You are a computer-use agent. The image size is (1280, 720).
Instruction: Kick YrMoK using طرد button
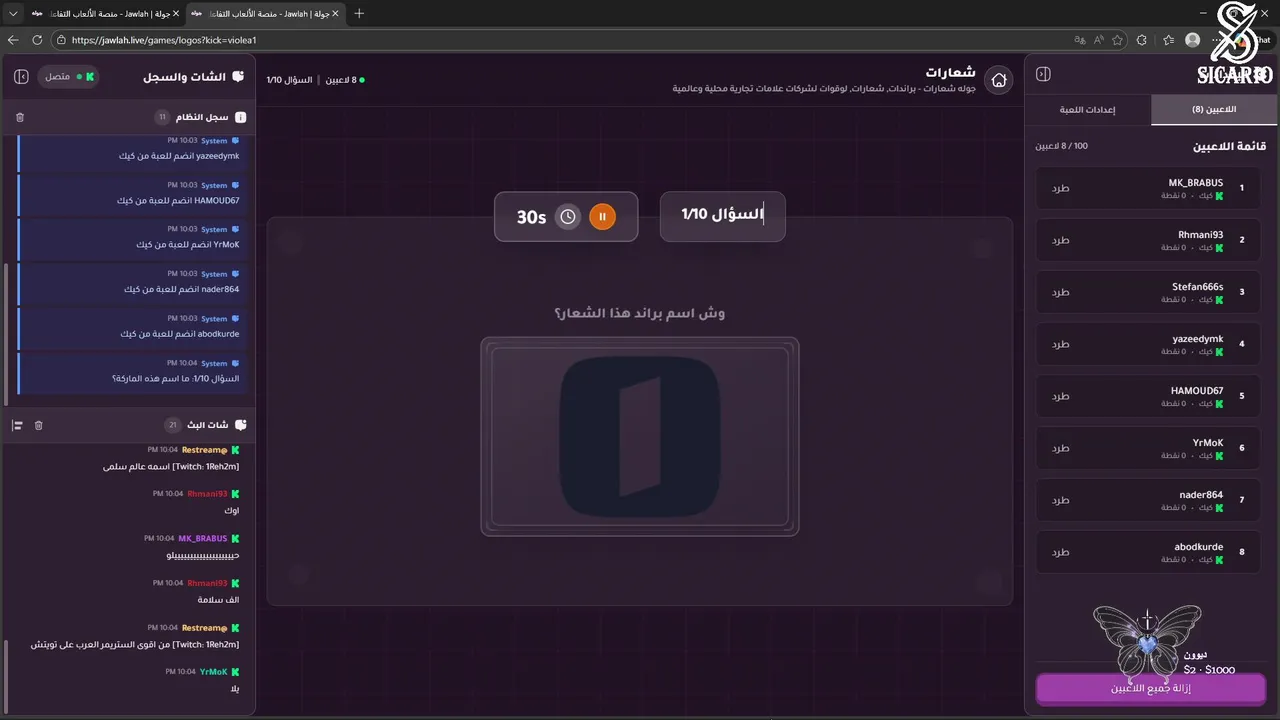coord(1060,448)
